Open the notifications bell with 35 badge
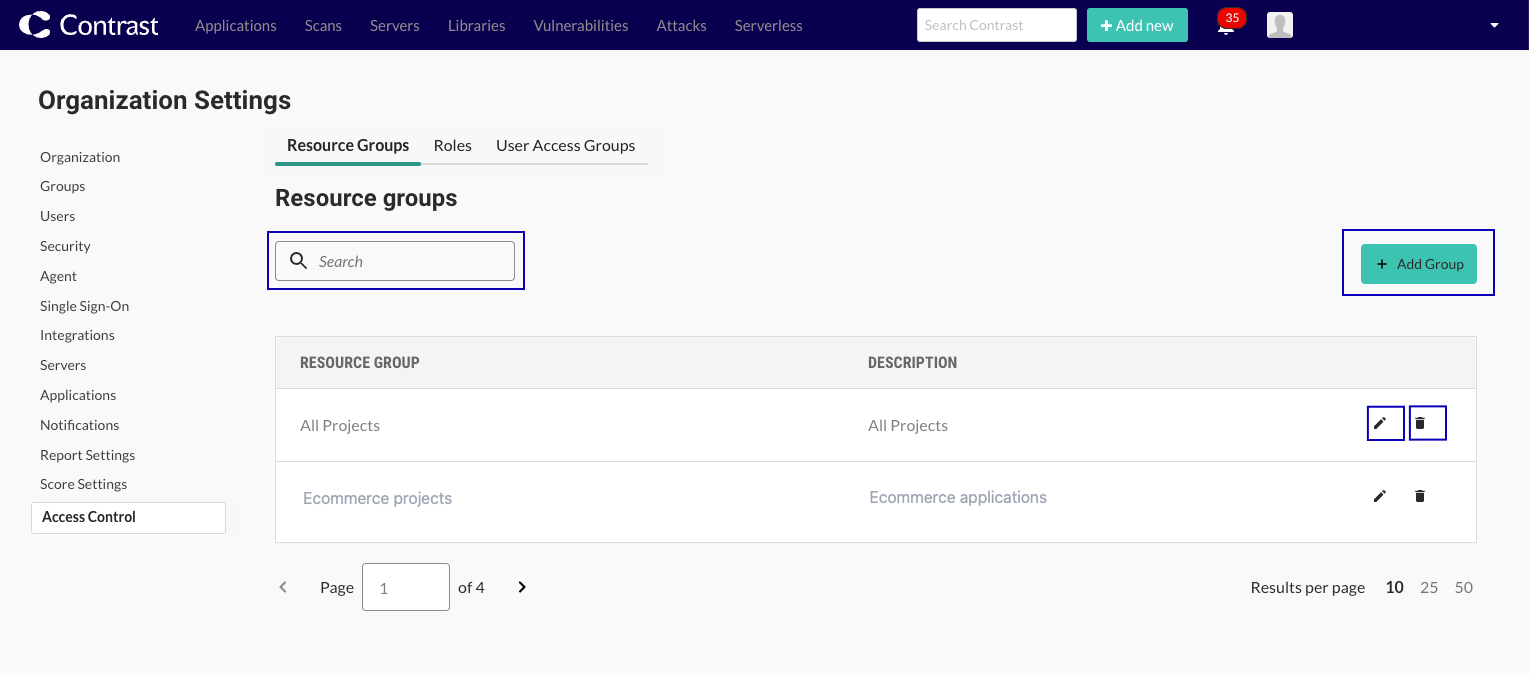1532x675 pixels. (x=1226, y=27)
